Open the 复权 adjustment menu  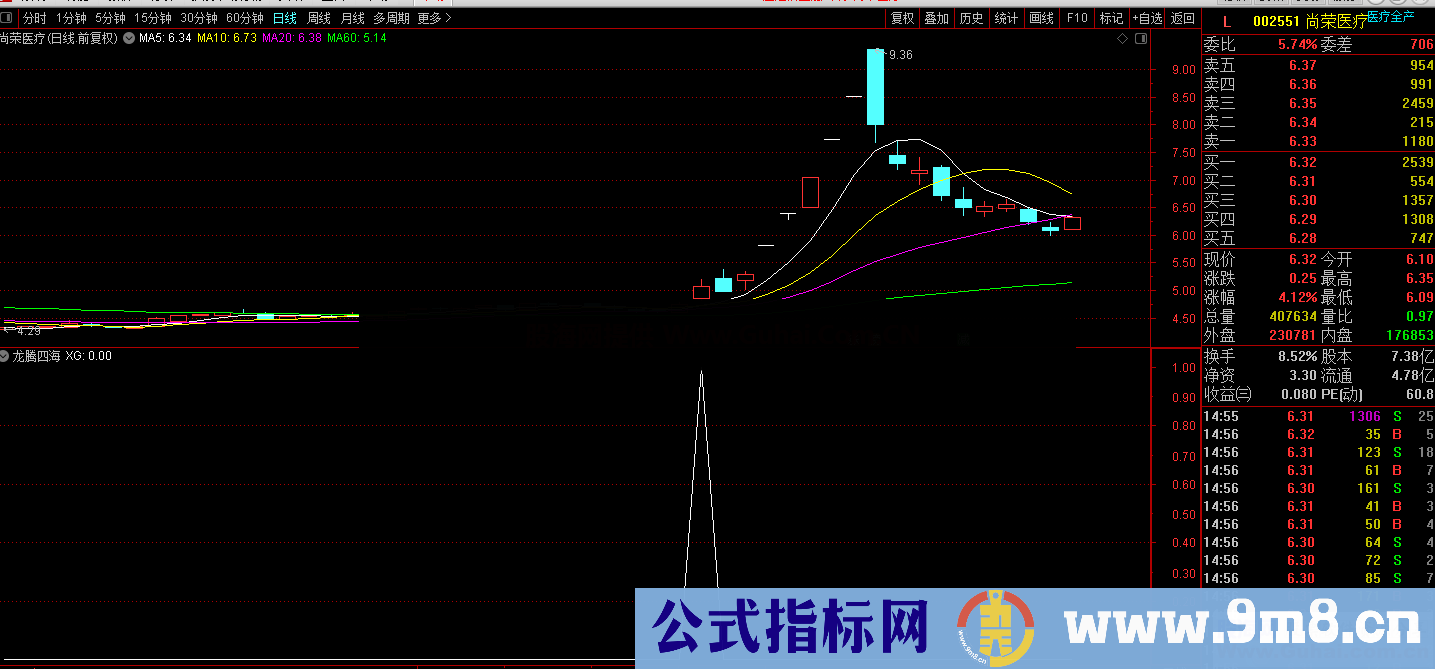coord(902,18)
